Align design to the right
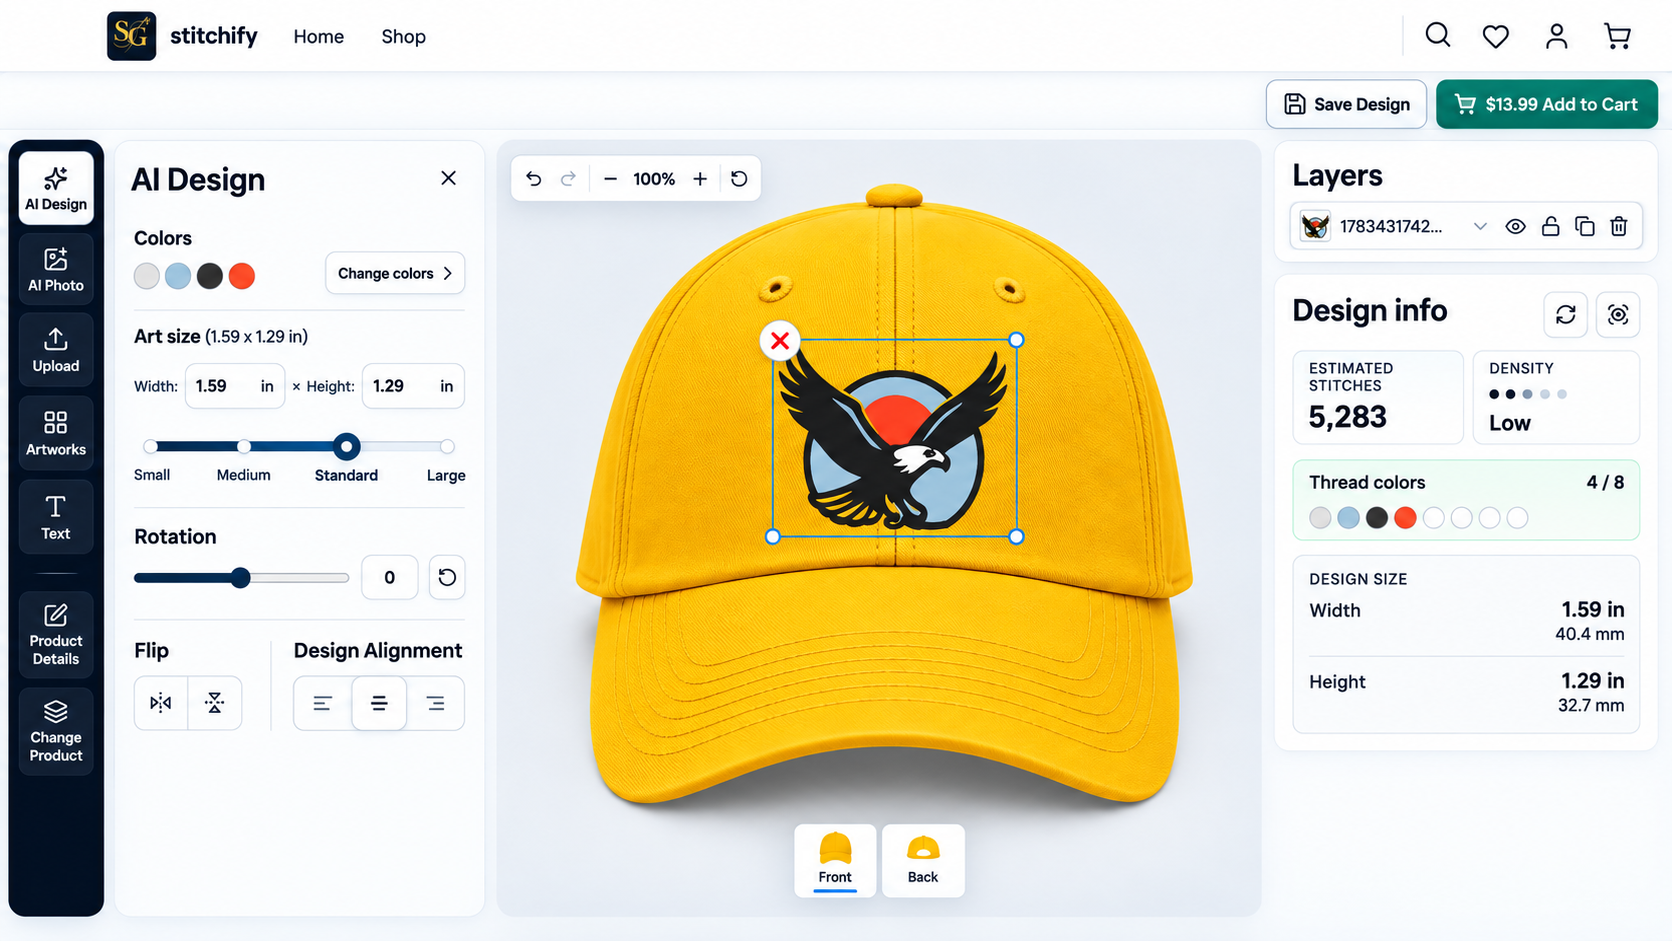 click(436, 703)
